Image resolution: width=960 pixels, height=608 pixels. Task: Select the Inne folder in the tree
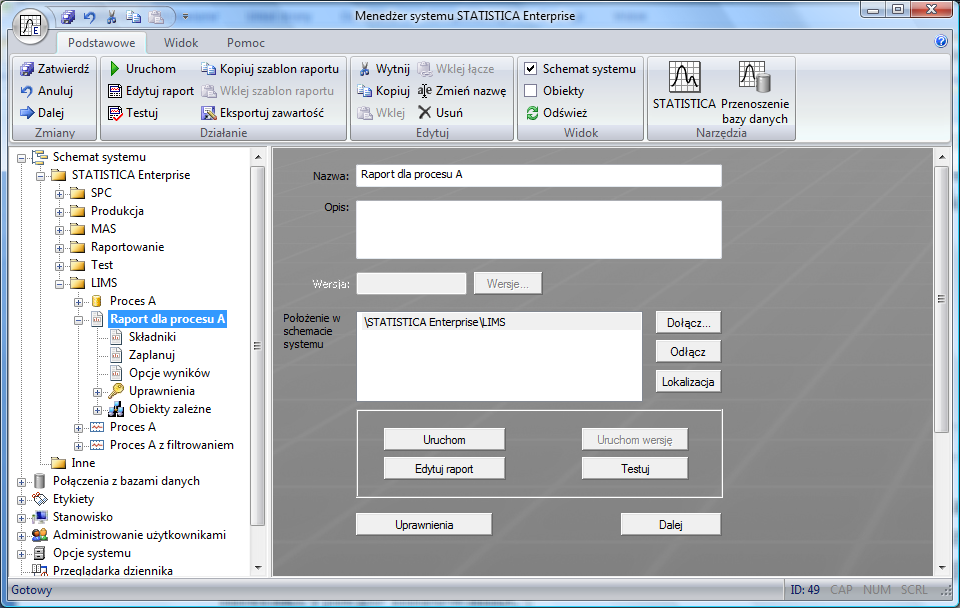coord(83,463)
